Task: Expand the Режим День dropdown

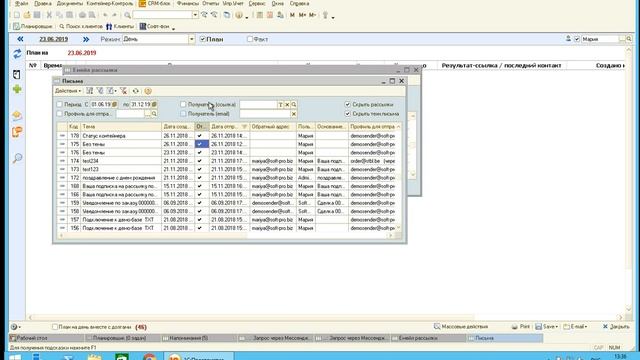Action: click(191, 39)
